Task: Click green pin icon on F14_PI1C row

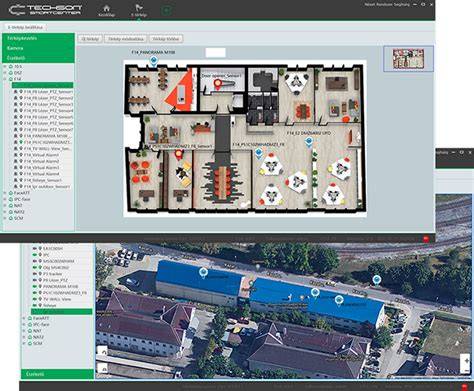Action: 21,142
